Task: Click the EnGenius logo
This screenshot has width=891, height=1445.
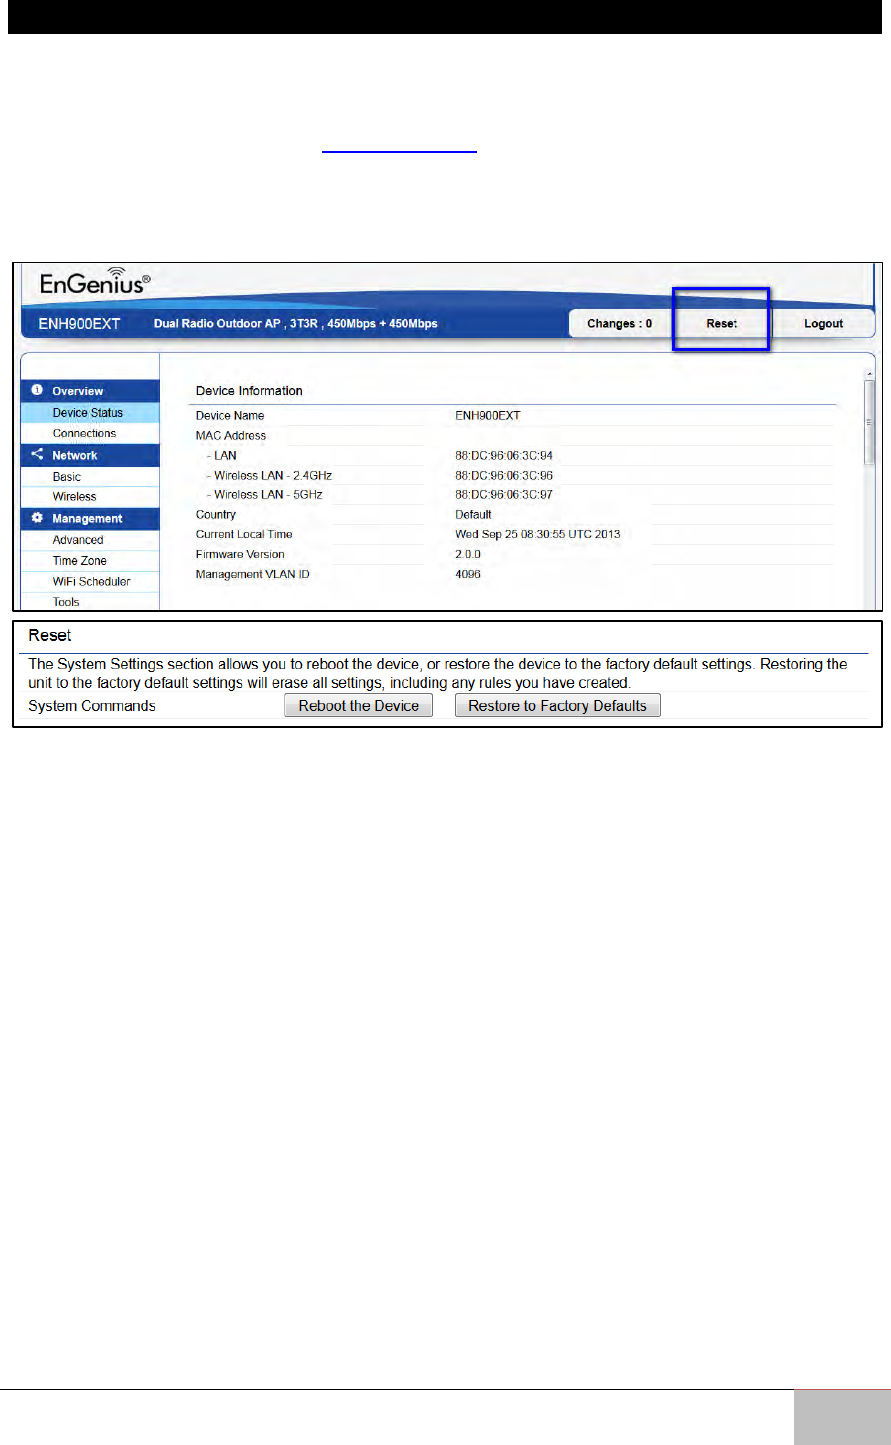Action: coord(96,283)
